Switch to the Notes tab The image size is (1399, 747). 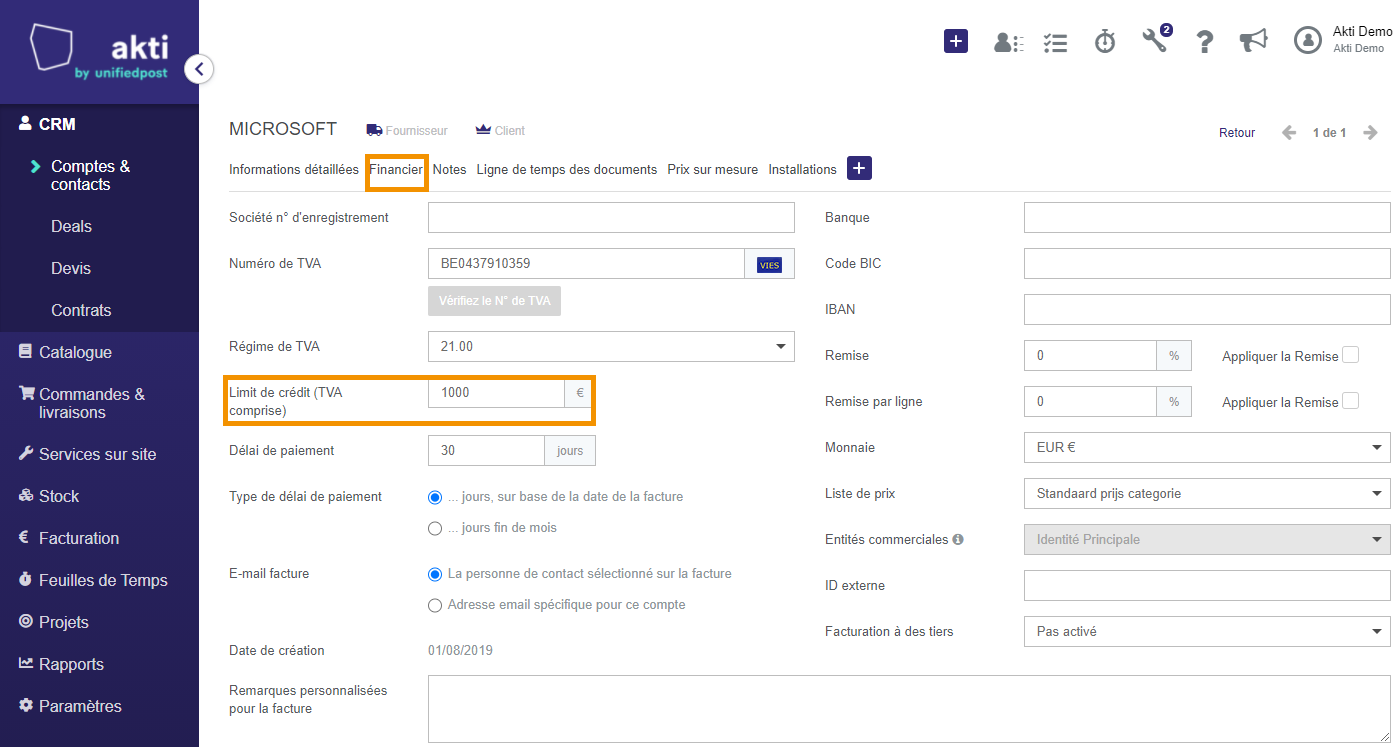point(450,169)
